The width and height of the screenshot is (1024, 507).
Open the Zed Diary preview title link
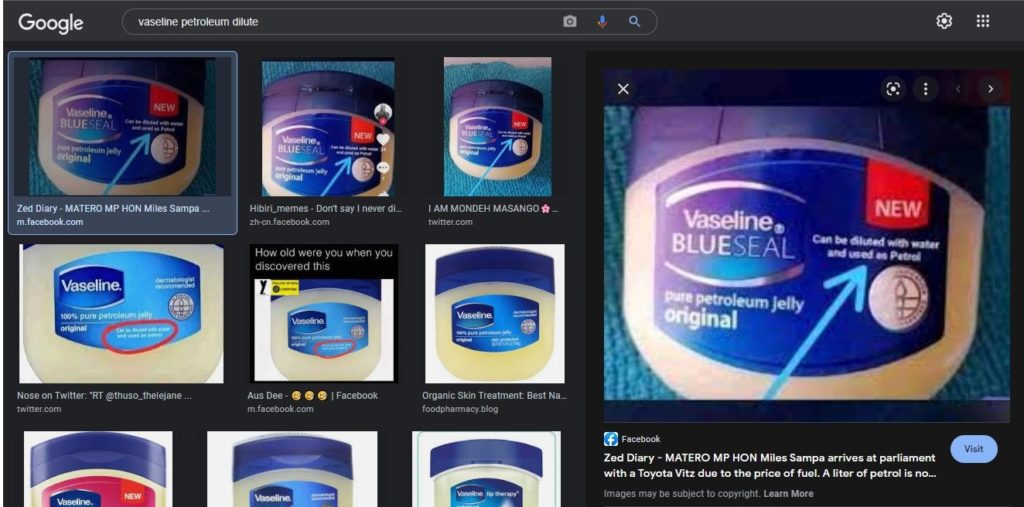(770, 465)
